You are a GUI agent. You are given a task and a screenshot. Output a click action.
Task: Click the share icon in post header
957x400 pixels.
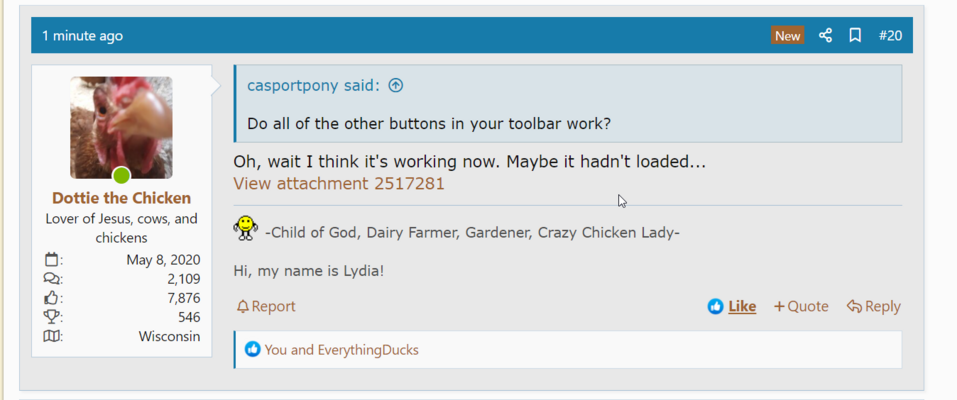tap(825, 35)
